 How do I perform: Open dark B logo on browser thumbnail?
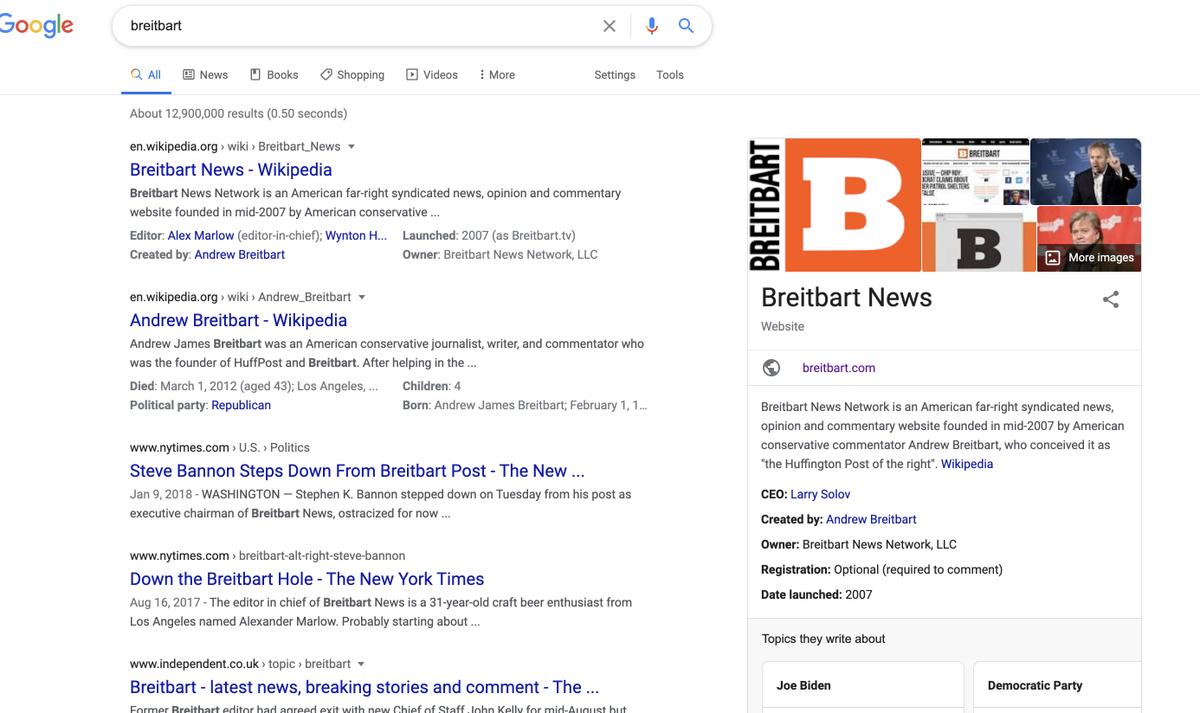979,240
